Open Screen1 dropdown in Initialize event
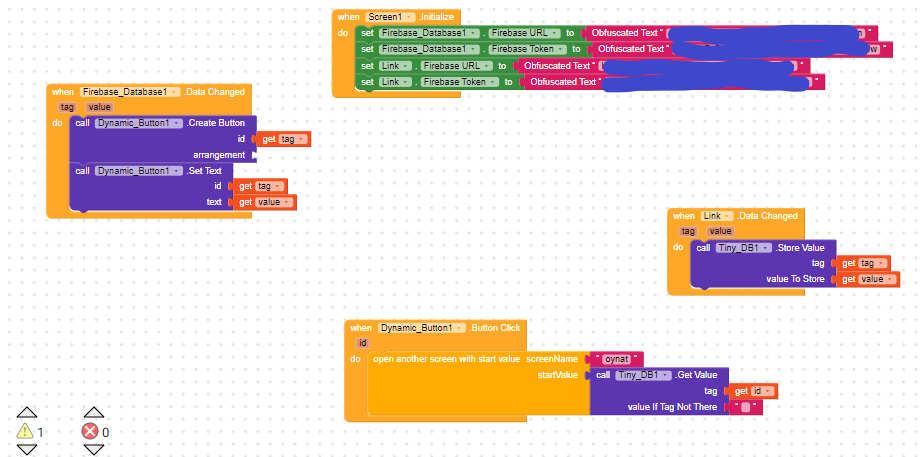Screen dimensions: 920x457 390,17
